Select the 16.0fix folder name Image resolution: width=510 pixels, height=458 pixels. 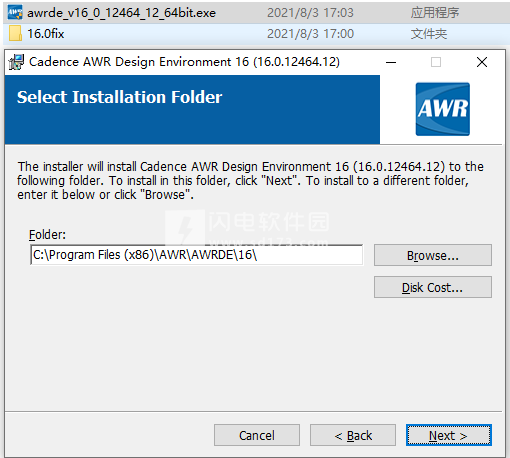pyautogui.click(x=46, y=34)
